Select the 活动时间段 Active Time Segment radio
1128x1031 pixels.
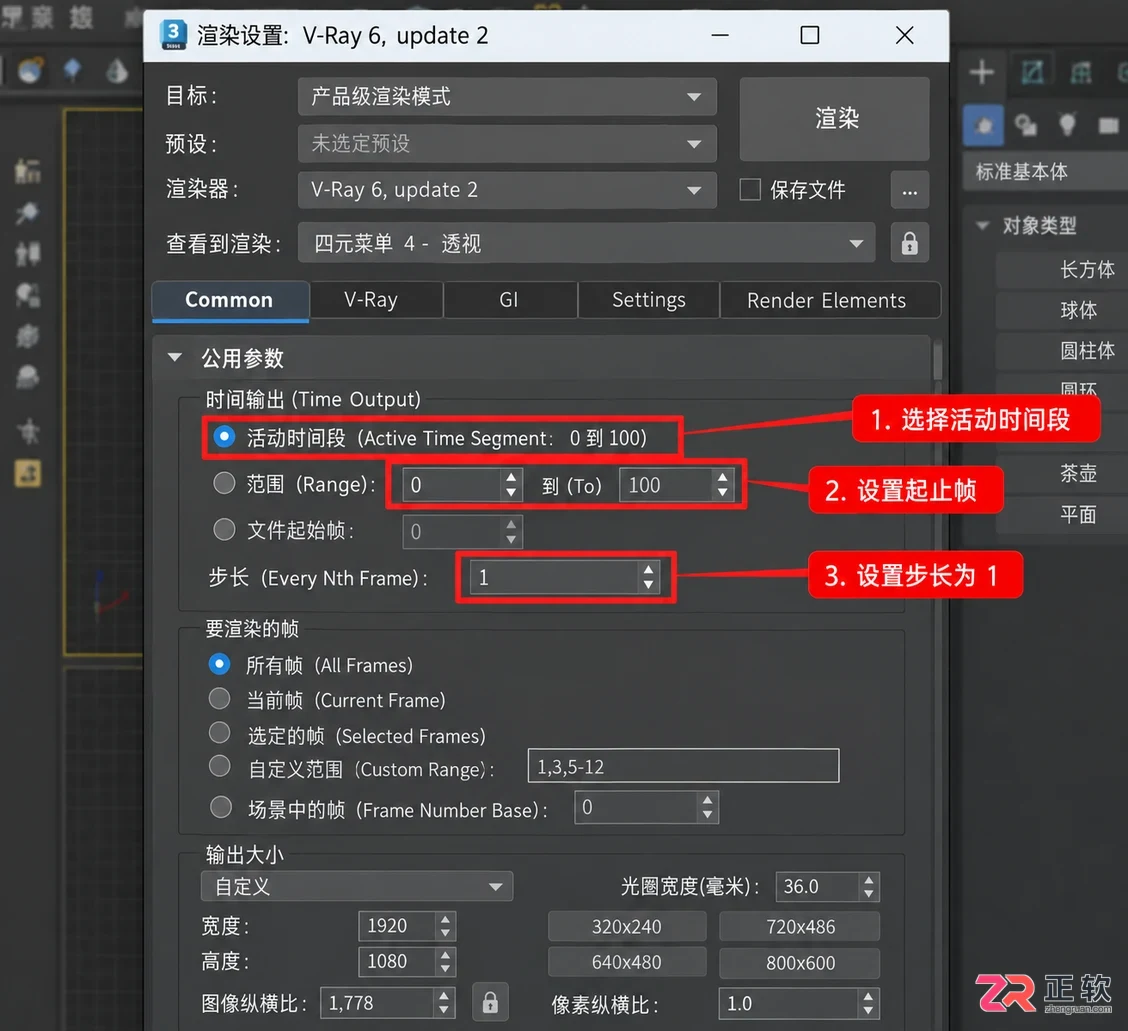point(224,437)
